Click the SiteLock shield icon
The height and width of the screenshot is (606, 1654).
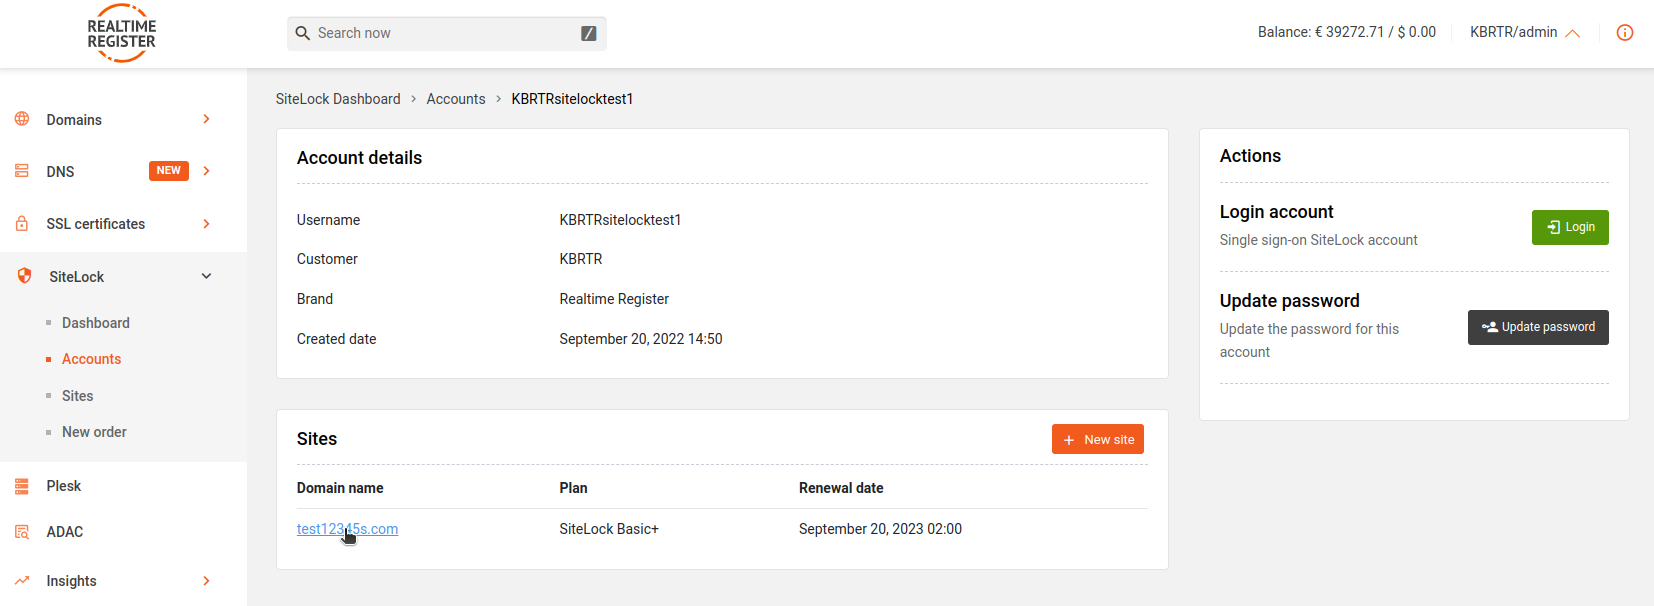tap(25, 276)
